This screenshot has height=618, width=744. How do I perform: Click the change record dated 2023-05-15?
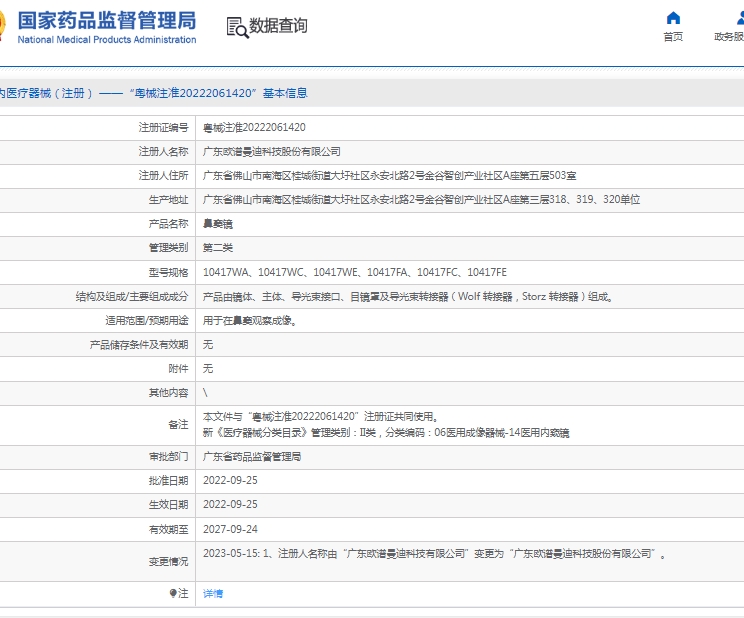(x=434, y=554)
